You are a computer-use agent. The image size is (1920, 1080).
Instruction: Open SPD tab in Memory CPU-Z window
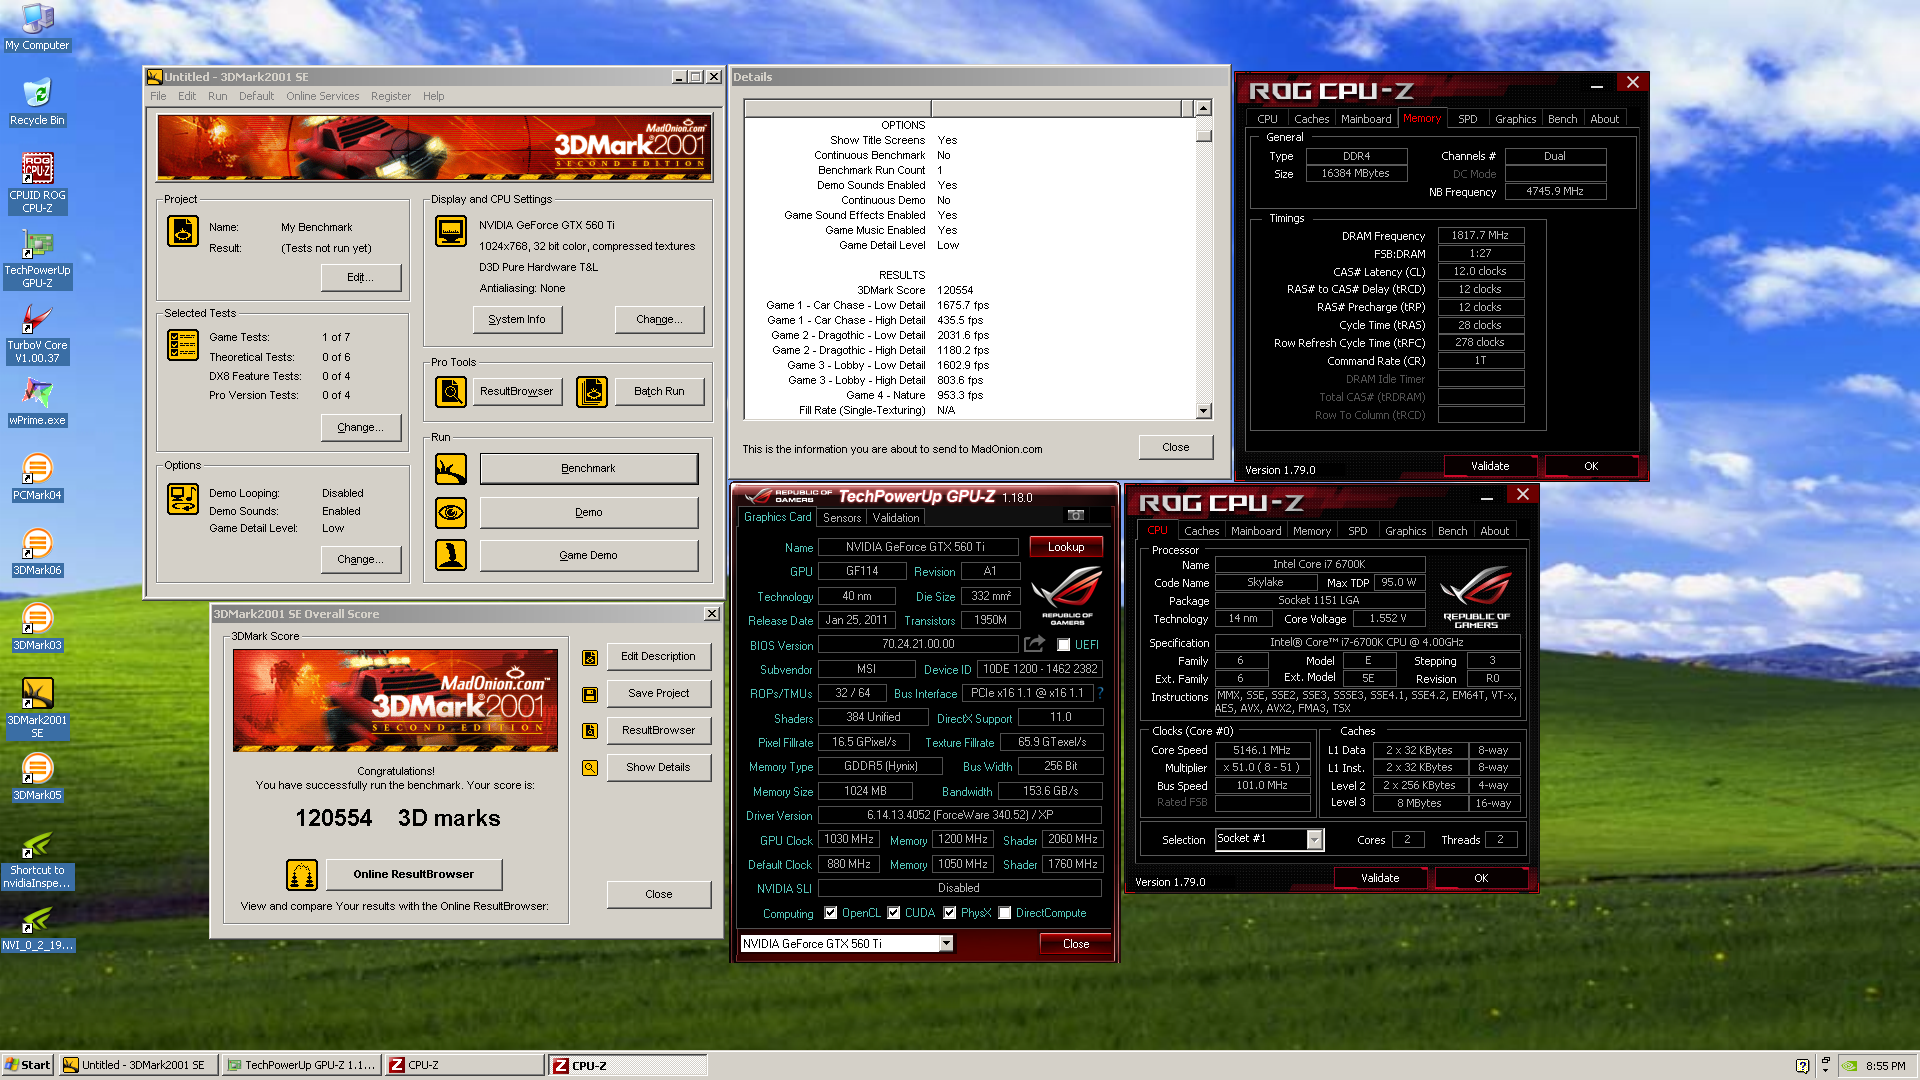(1468, 119)
